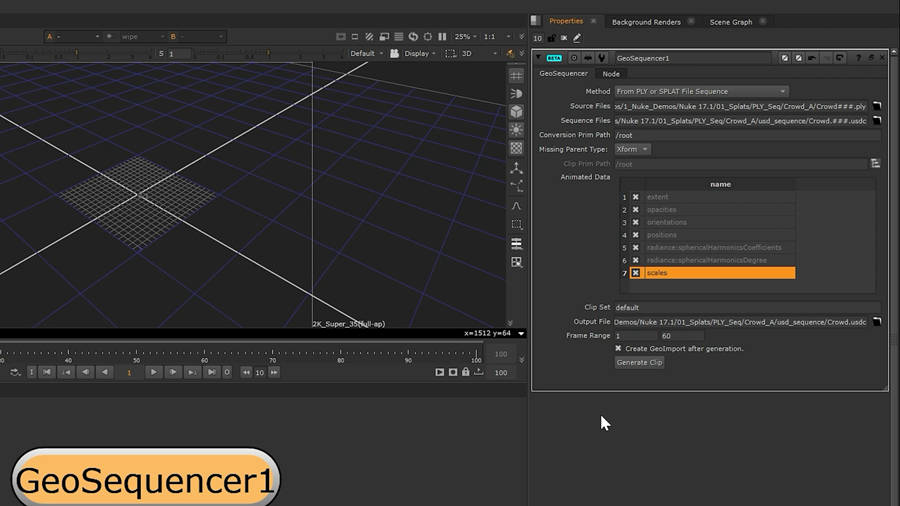Screen dimensions: 900x506
Task: Open the 1:1 proxy ratio dropdown
Action: pos(496,37)
